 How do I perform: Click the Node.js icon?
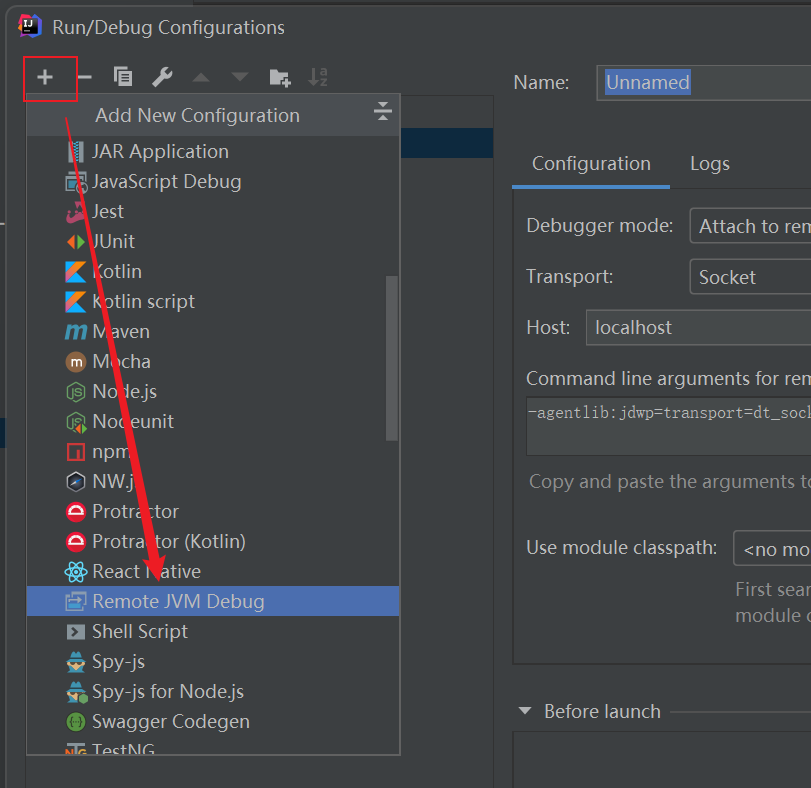pos(76,392)
